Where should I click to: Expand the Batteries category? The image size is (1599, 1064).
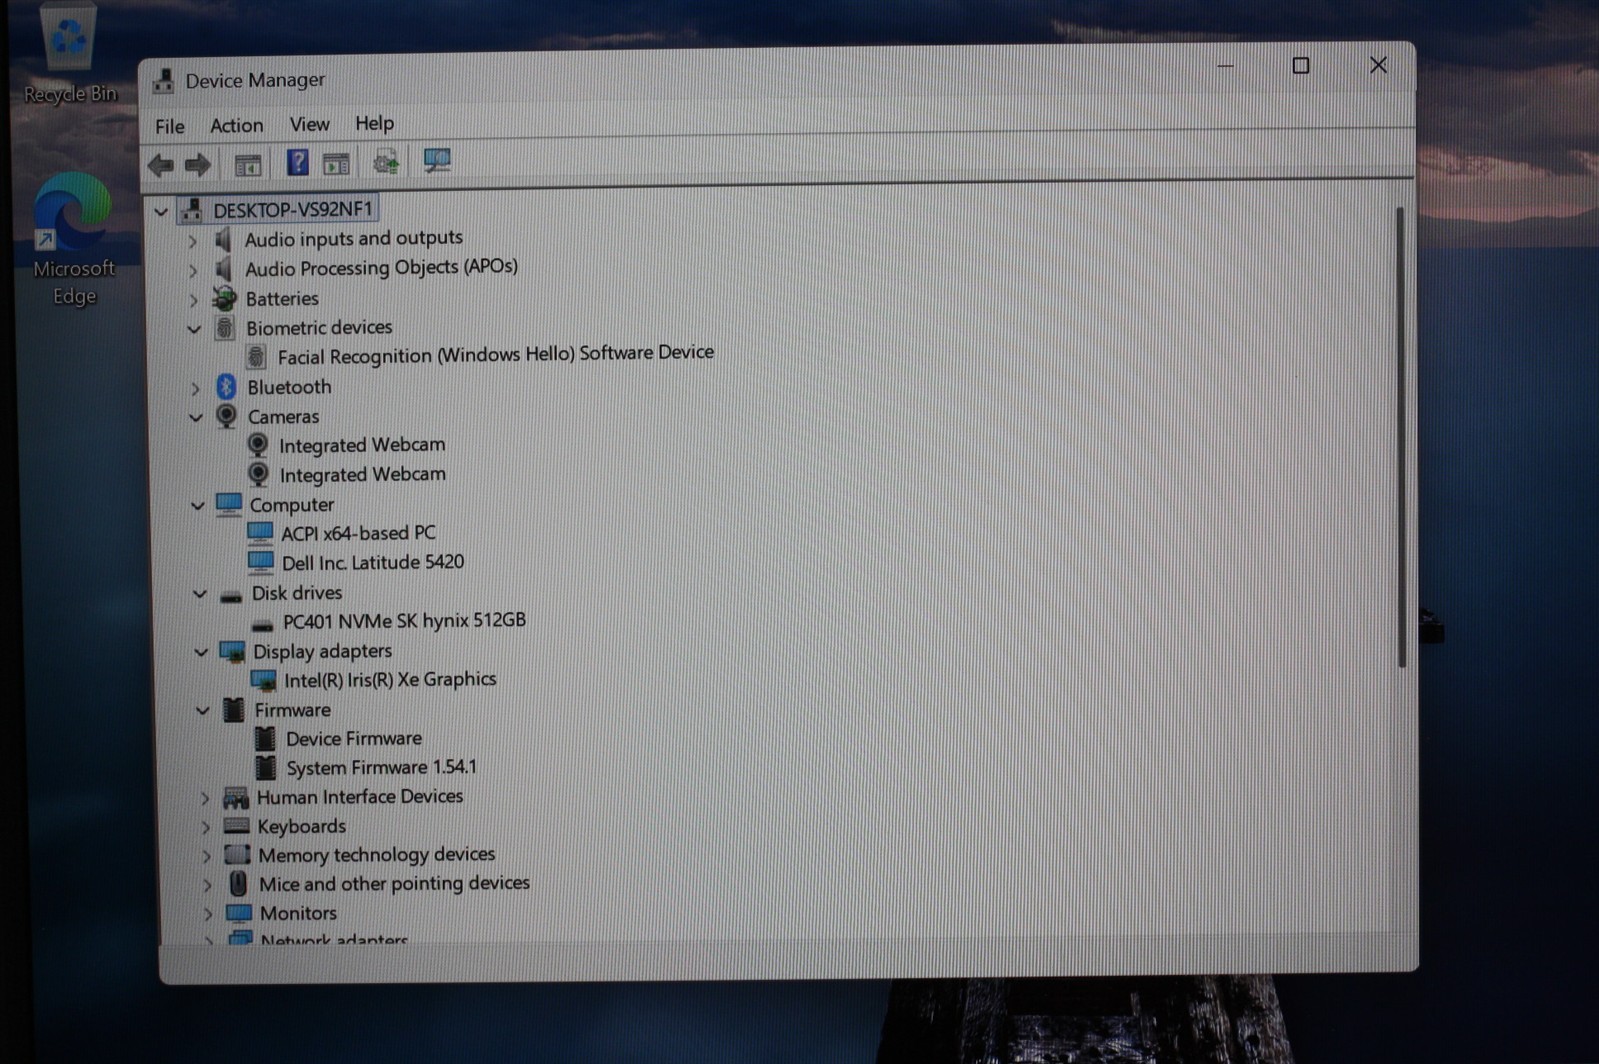pyautogui.click(x=193, y=300)
